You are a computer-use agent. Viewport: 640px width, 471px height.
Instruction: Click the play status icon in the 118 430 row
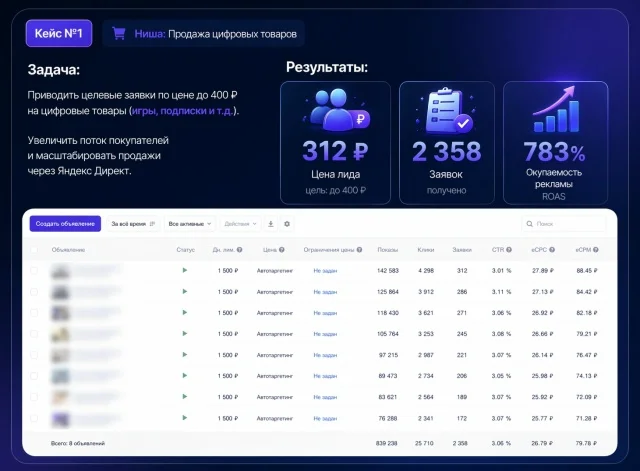click(x=185, y=313)
